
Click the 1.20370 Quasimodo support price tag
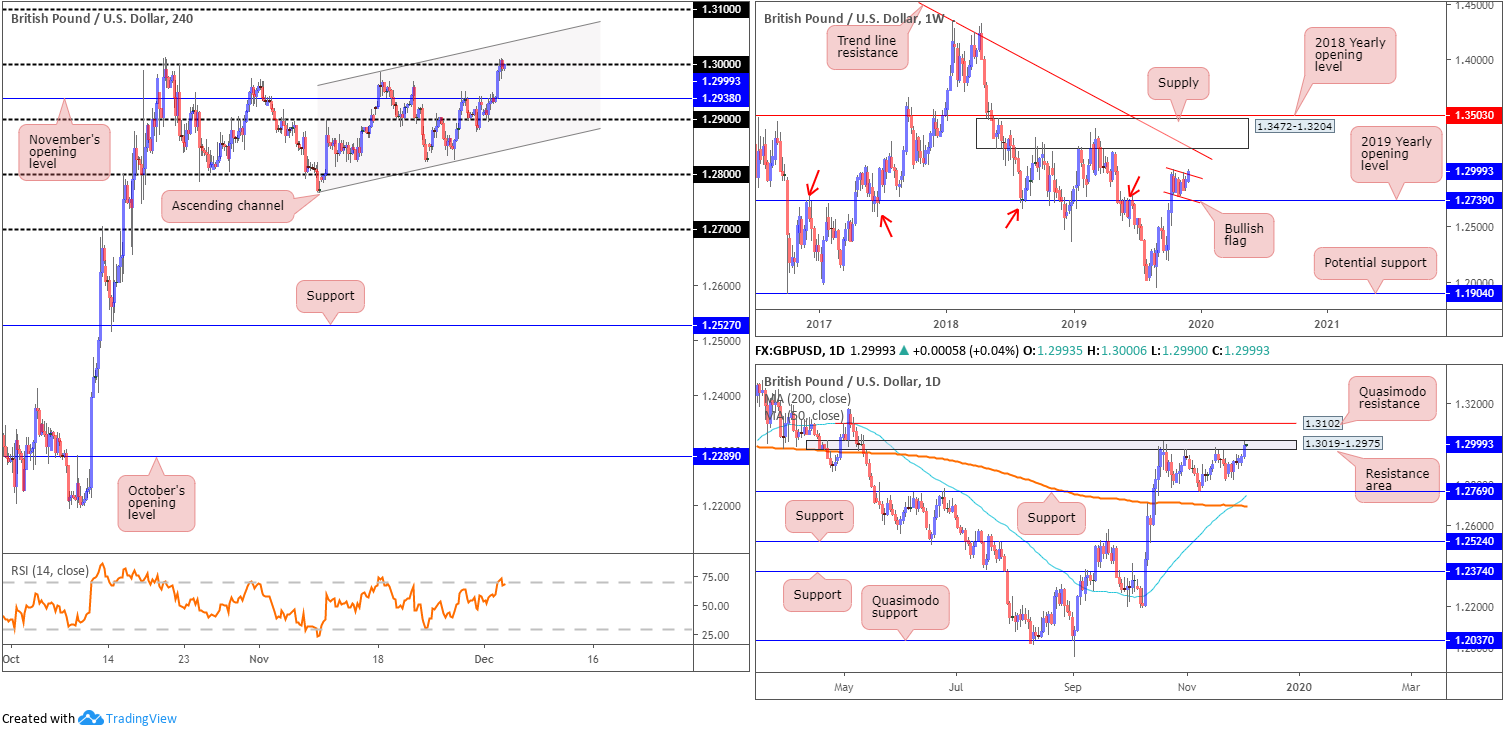1474,641
